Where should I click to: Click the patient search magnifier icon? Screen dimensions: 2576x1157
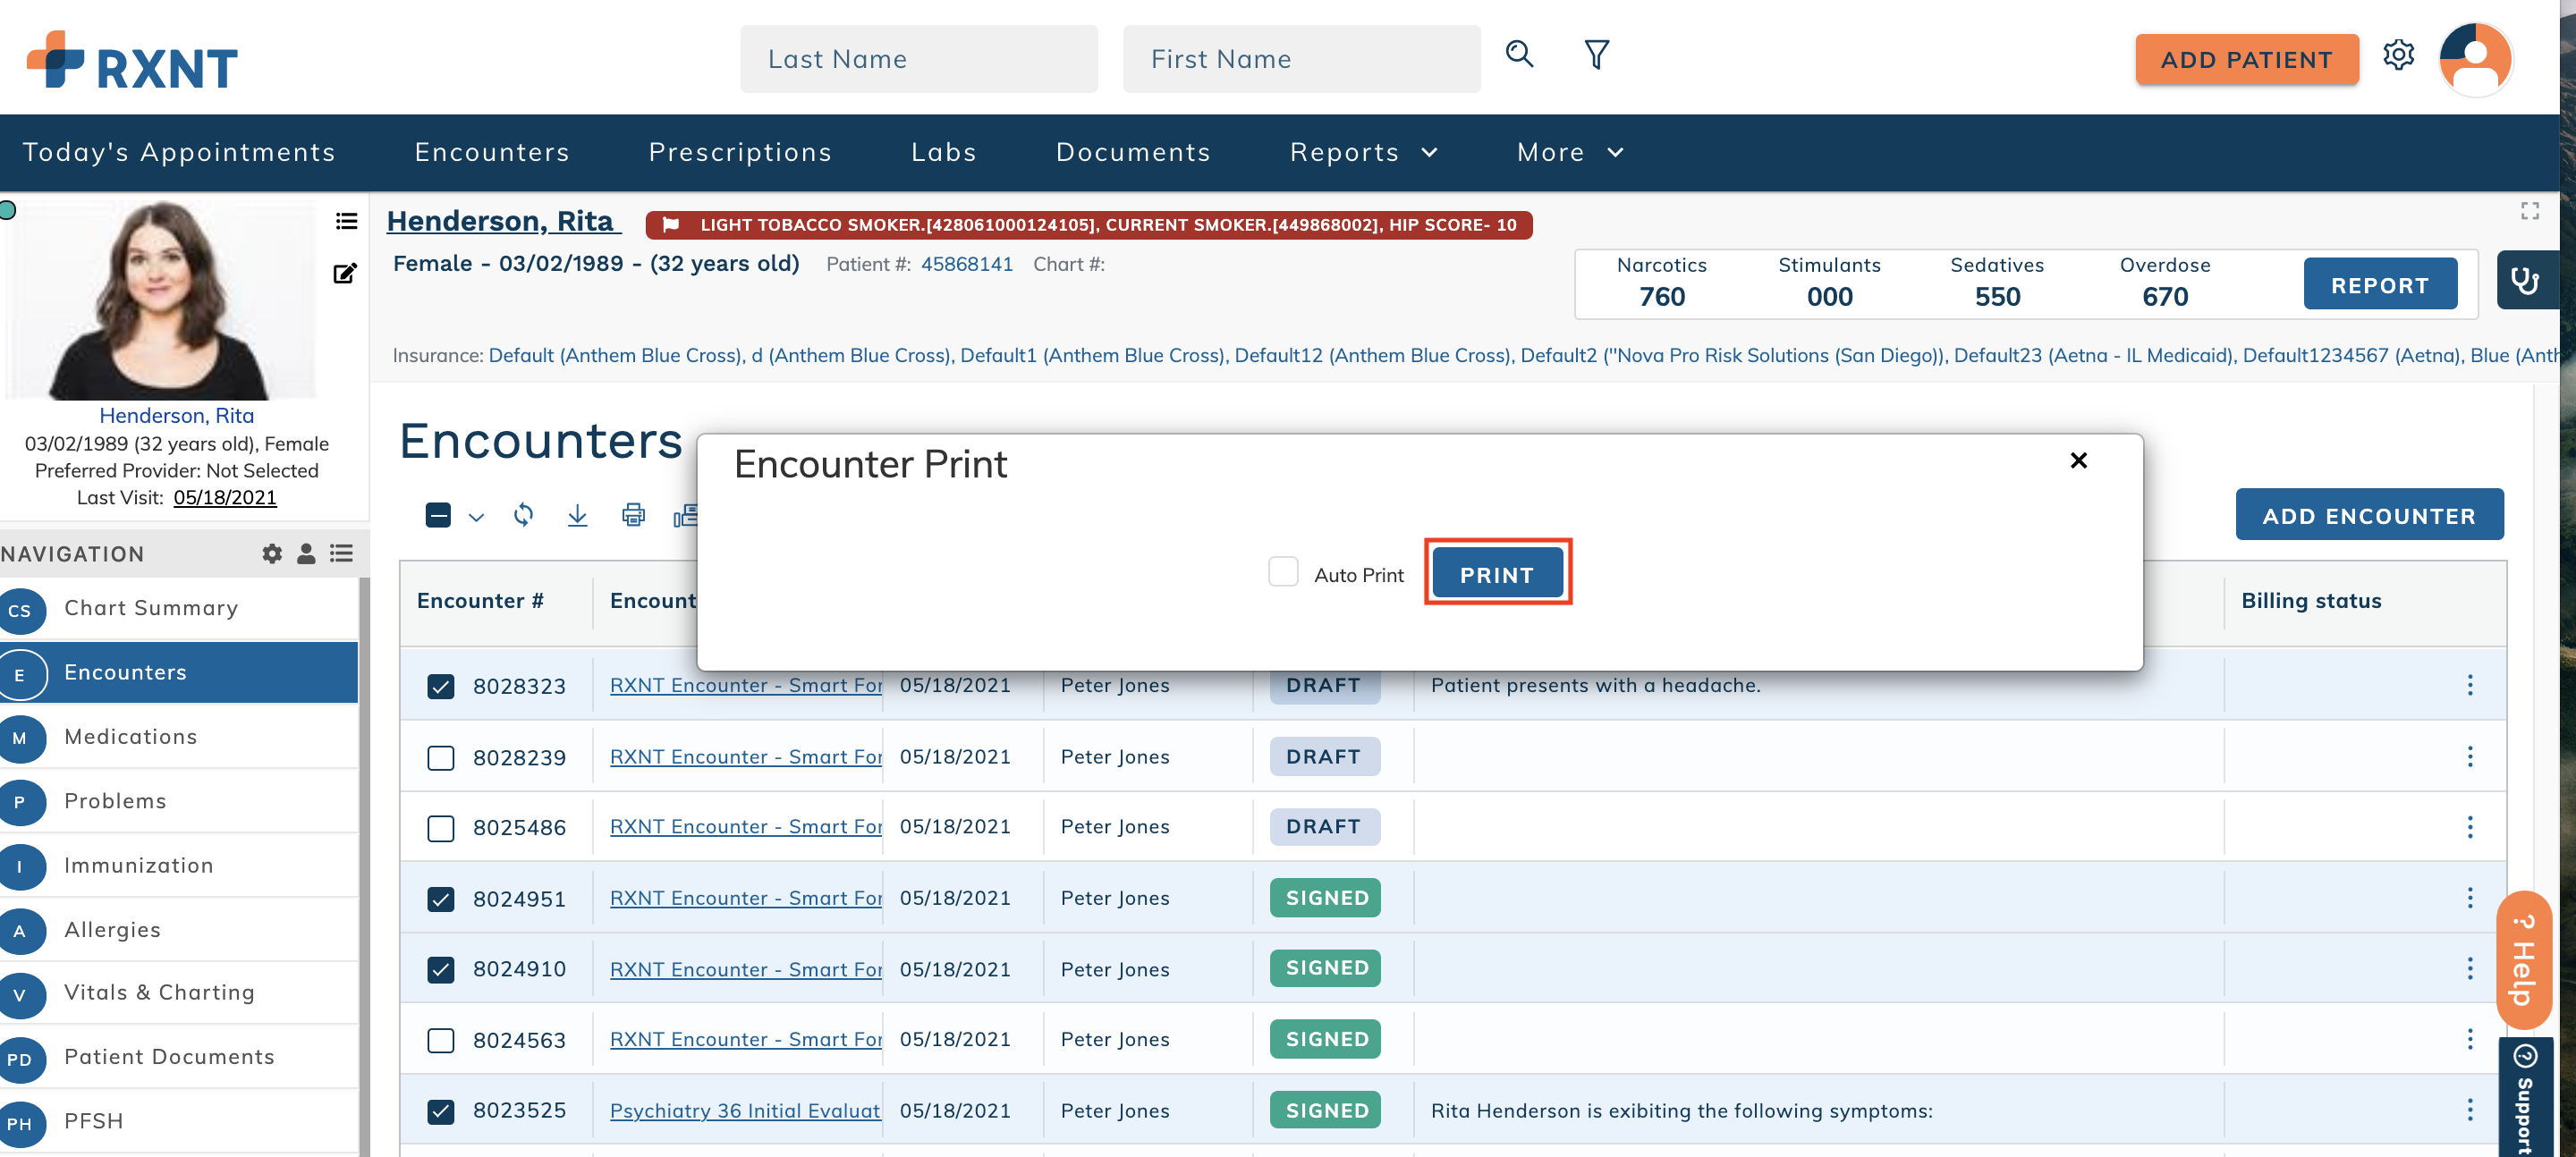click(x=1519, y=54)
